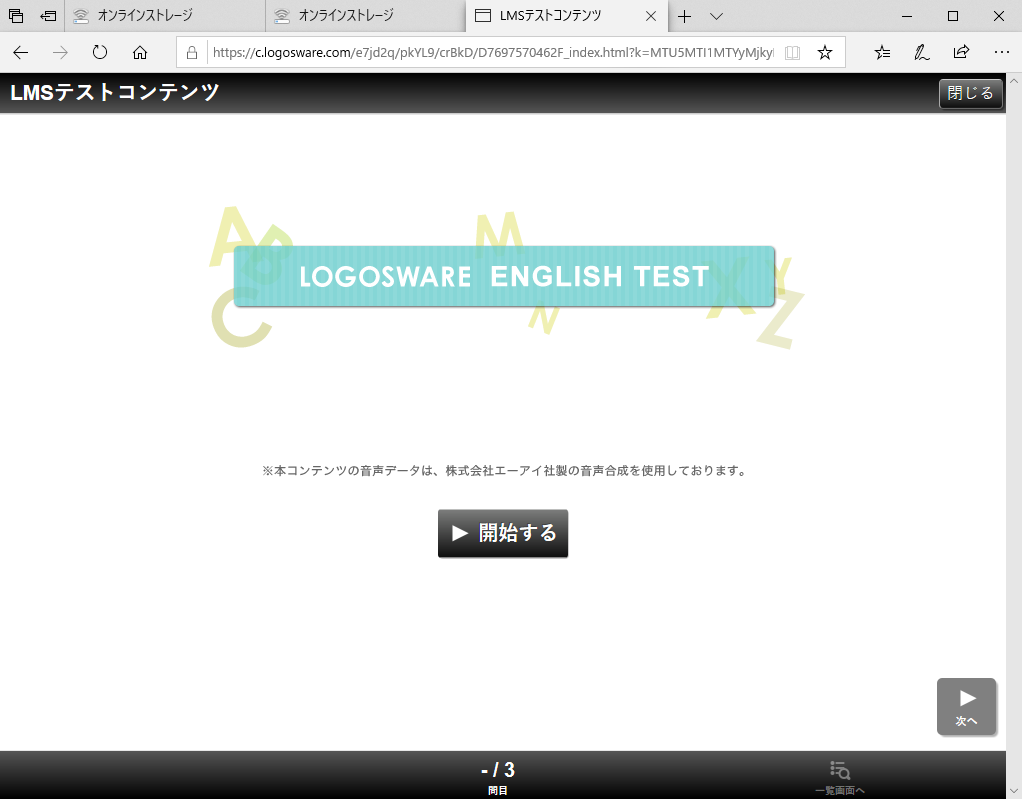Click the browser forward arrow

pyautogui.click(x=60, y=52)
